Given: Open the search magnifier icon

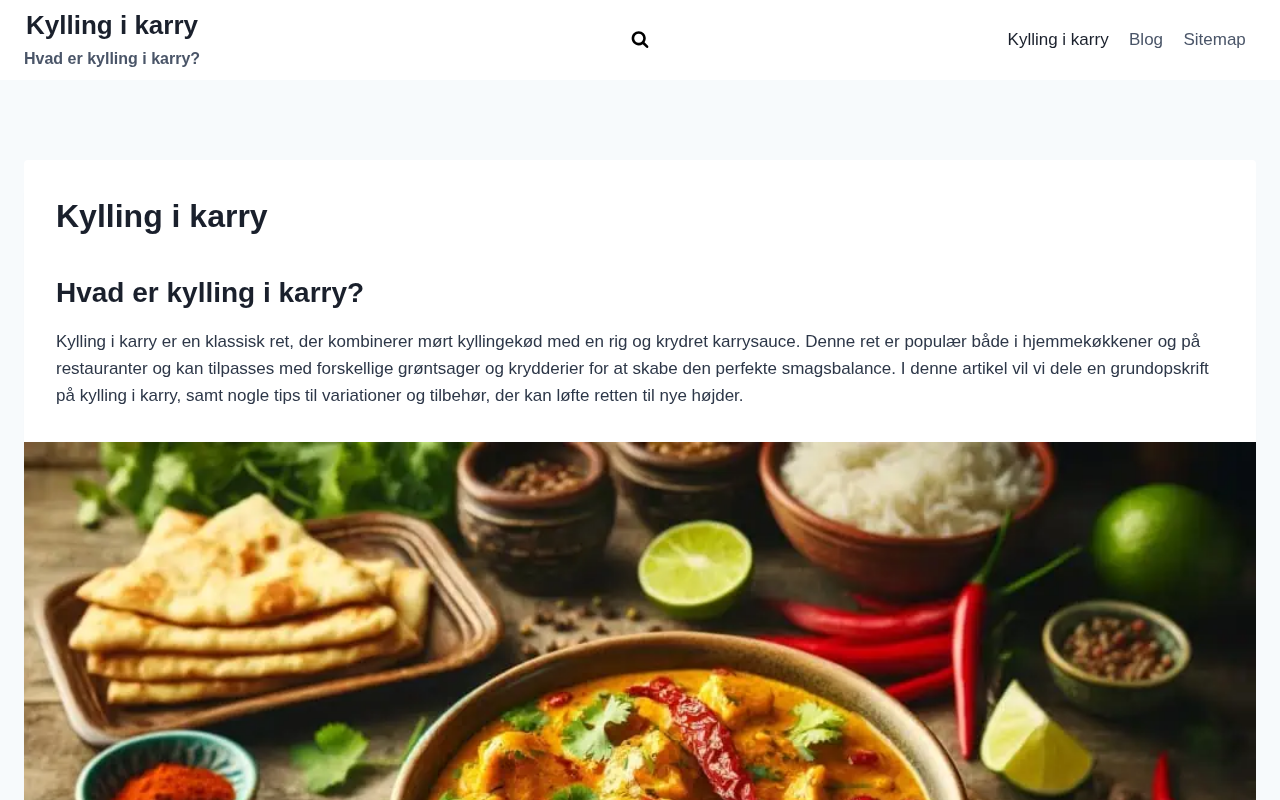Looking at the screenshot, I should click(x=640, y=40).
